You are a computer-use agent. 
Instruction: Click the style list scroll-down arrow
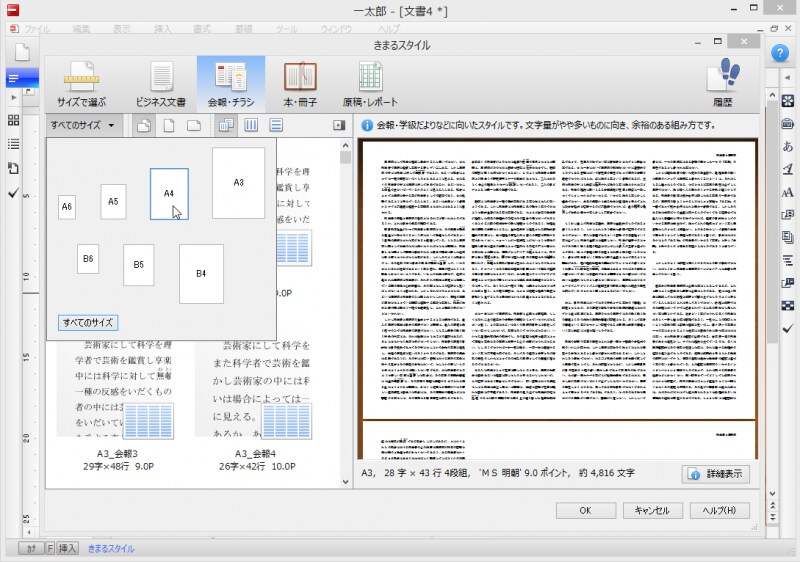pyautogui.click(x=345, y=481)
